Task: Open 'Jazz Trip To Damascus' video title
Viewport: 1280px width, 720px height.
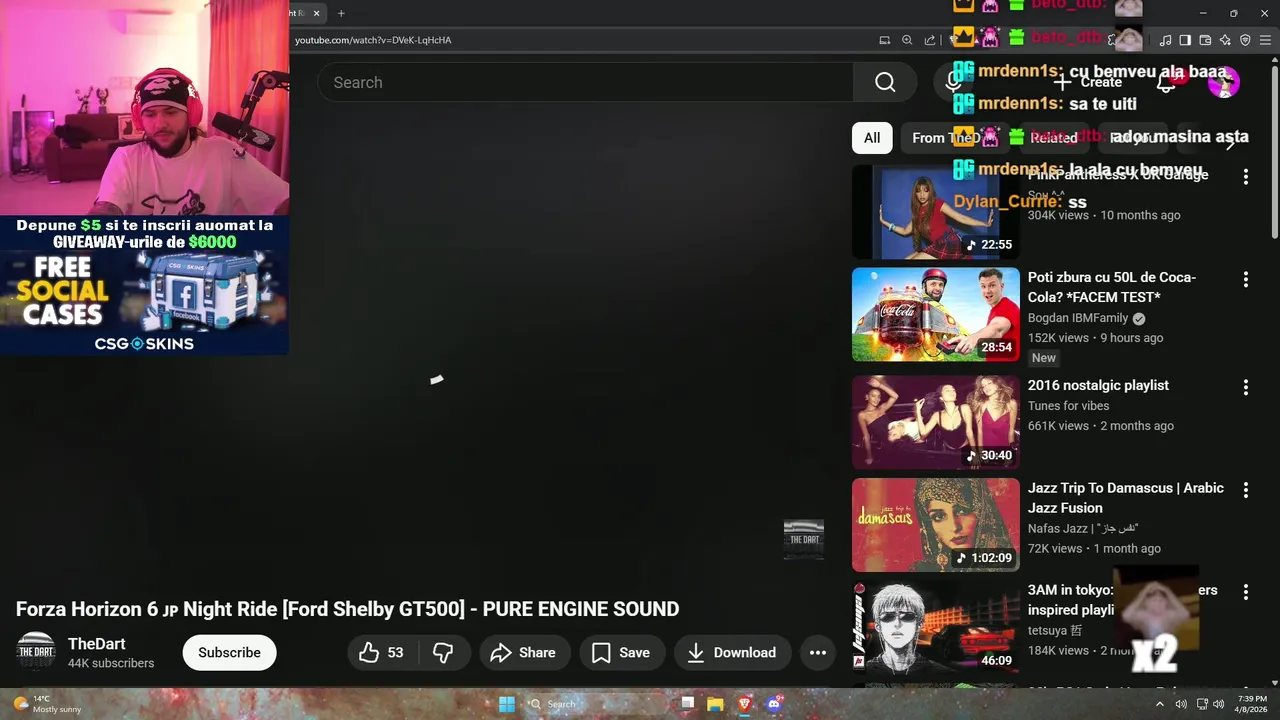Action: [1126, 498]
